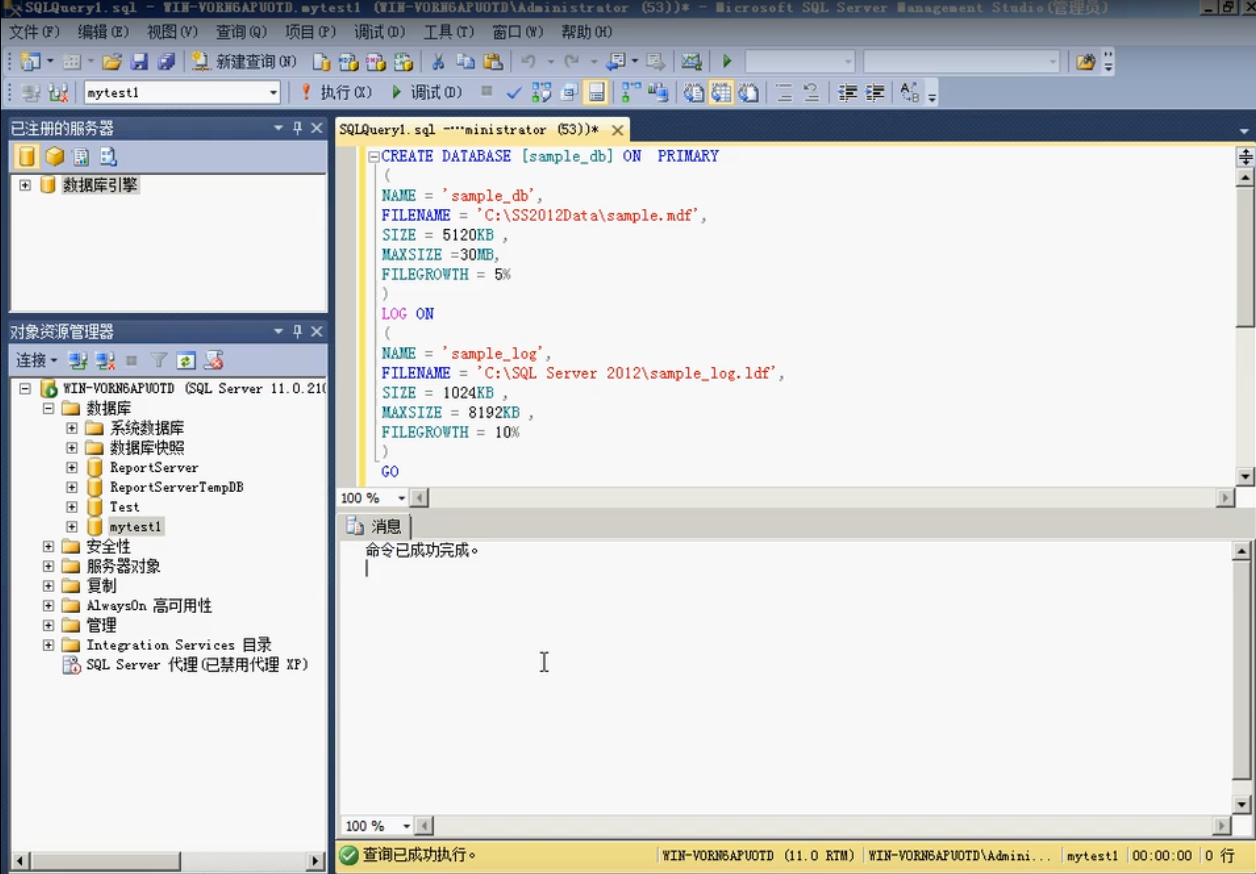This screenshot has width=1256, height=874.
Task: Click the Save All icon
Action: point(166,62)
